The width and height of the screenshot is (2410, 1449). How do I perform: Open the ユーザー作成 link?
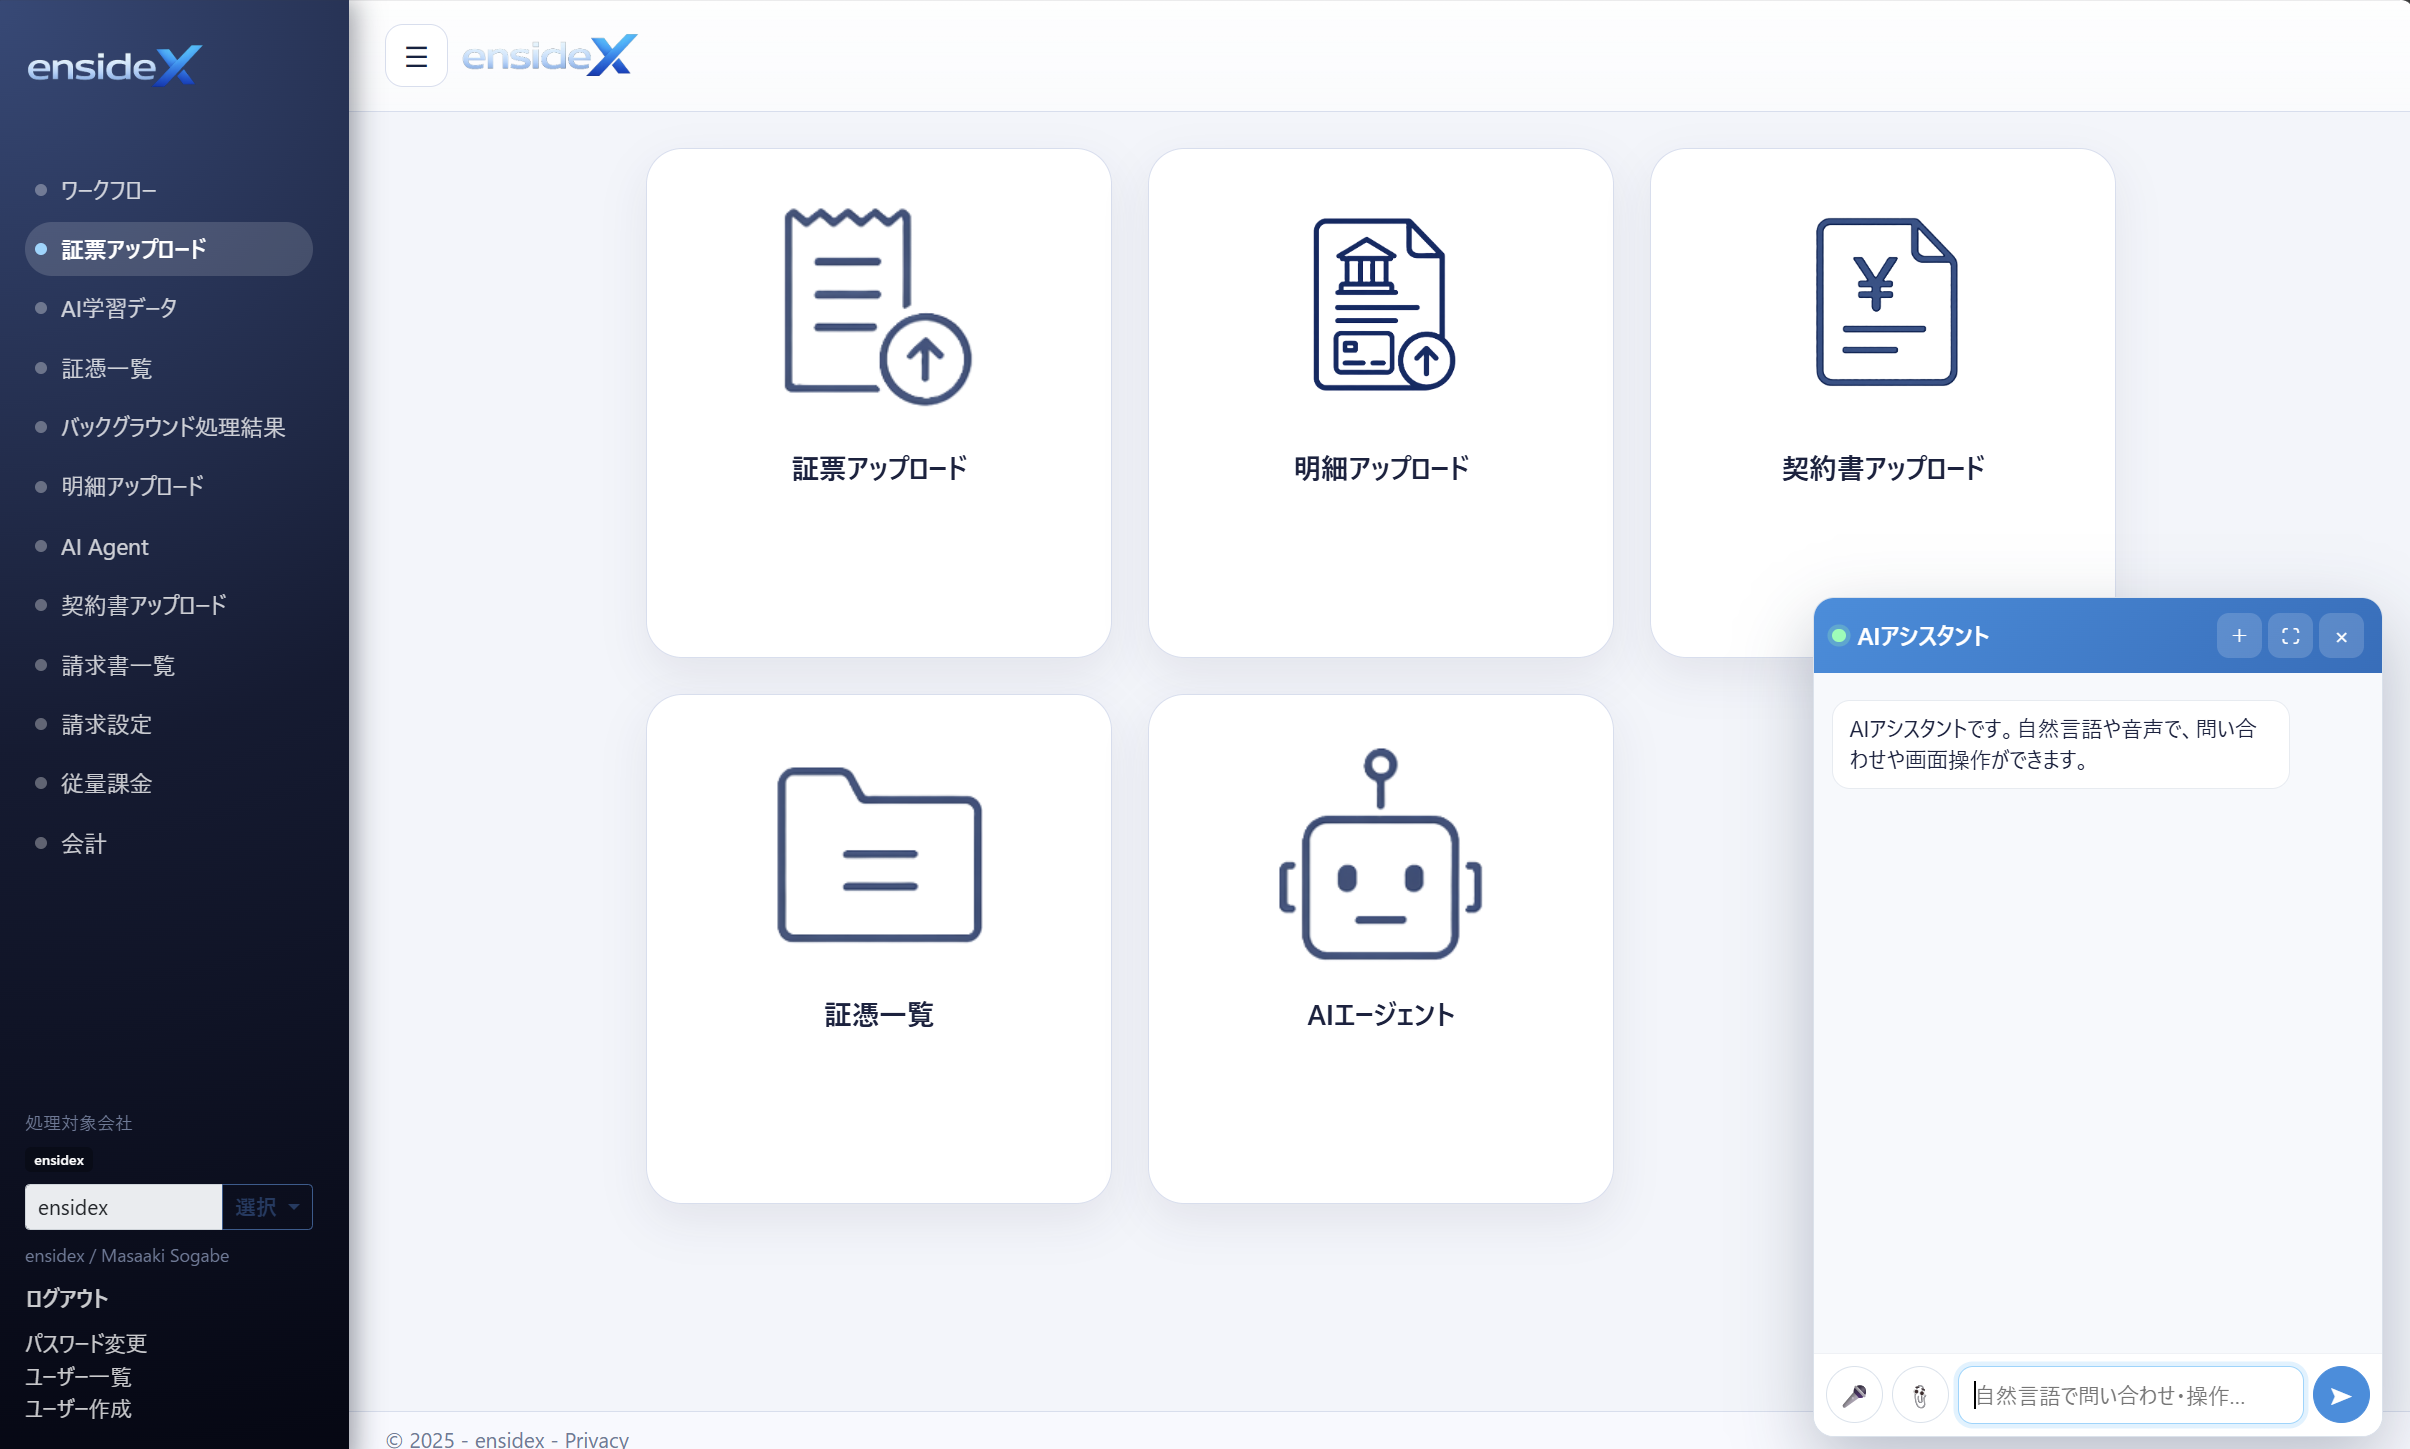[78, 1408]
